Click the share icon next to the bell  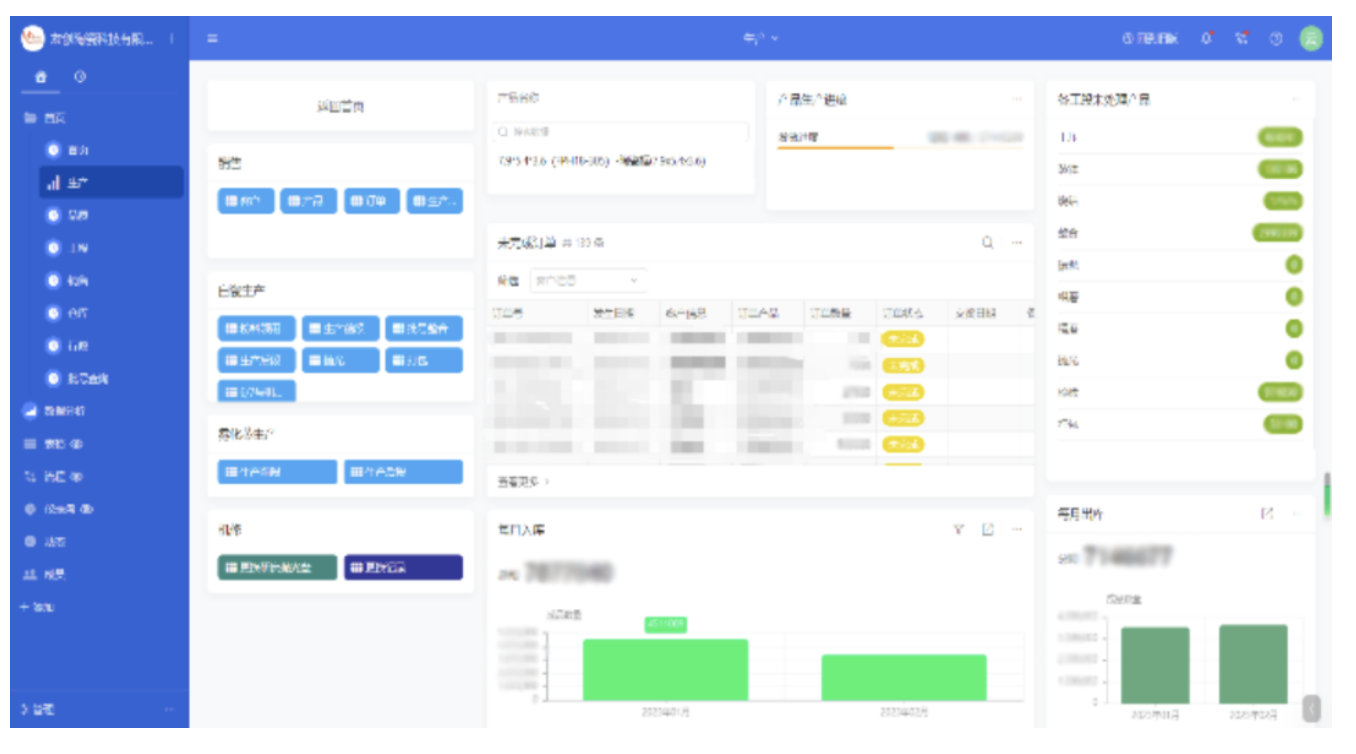click(x=1242, y=38)
